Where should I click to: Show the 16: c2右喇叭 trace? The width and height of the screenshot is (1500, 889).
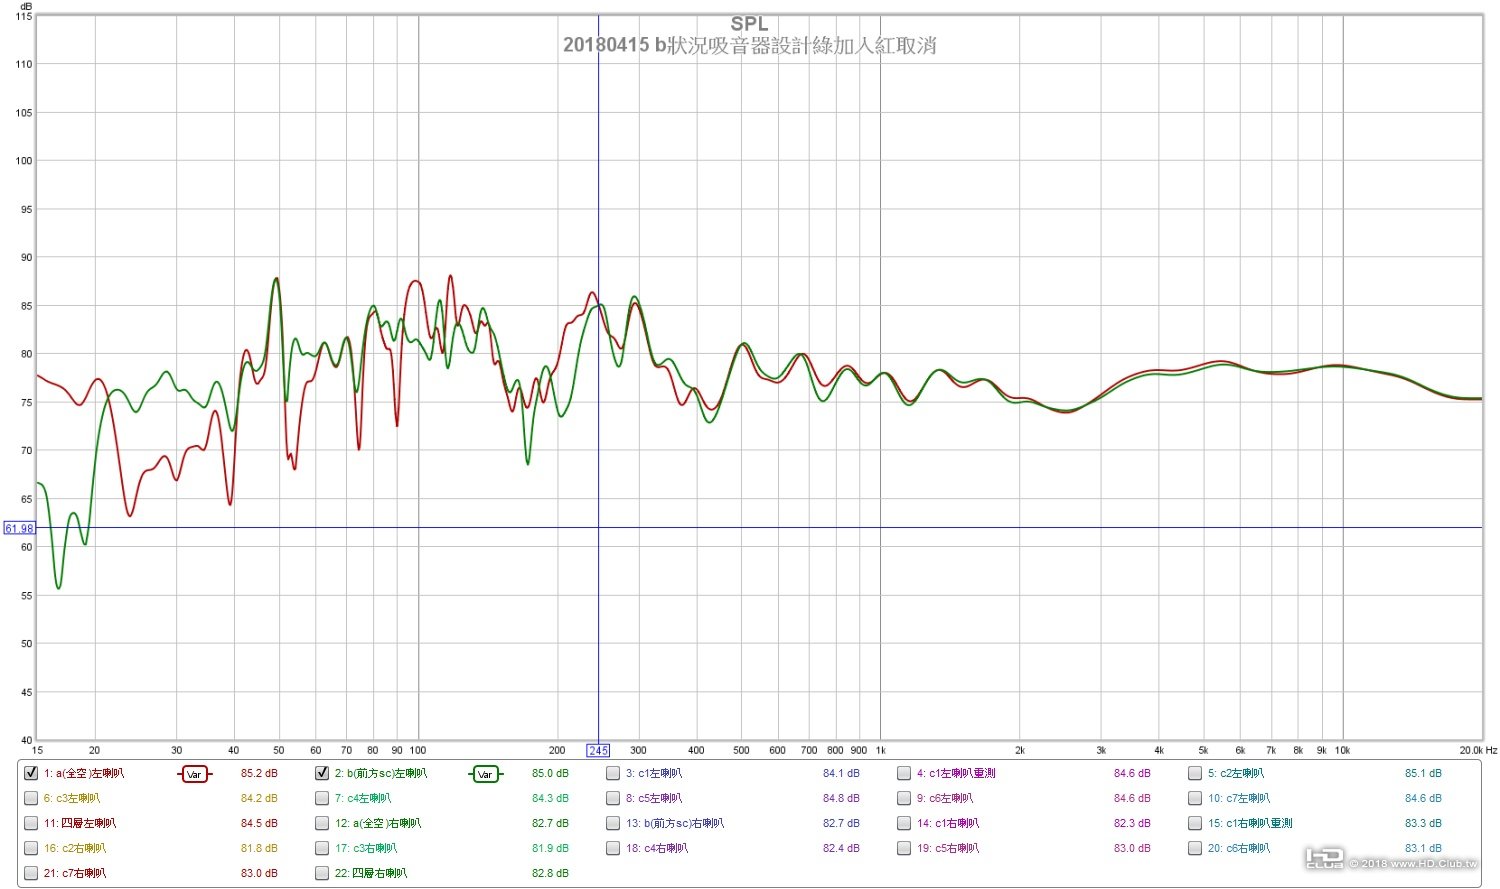coord(31,848)
